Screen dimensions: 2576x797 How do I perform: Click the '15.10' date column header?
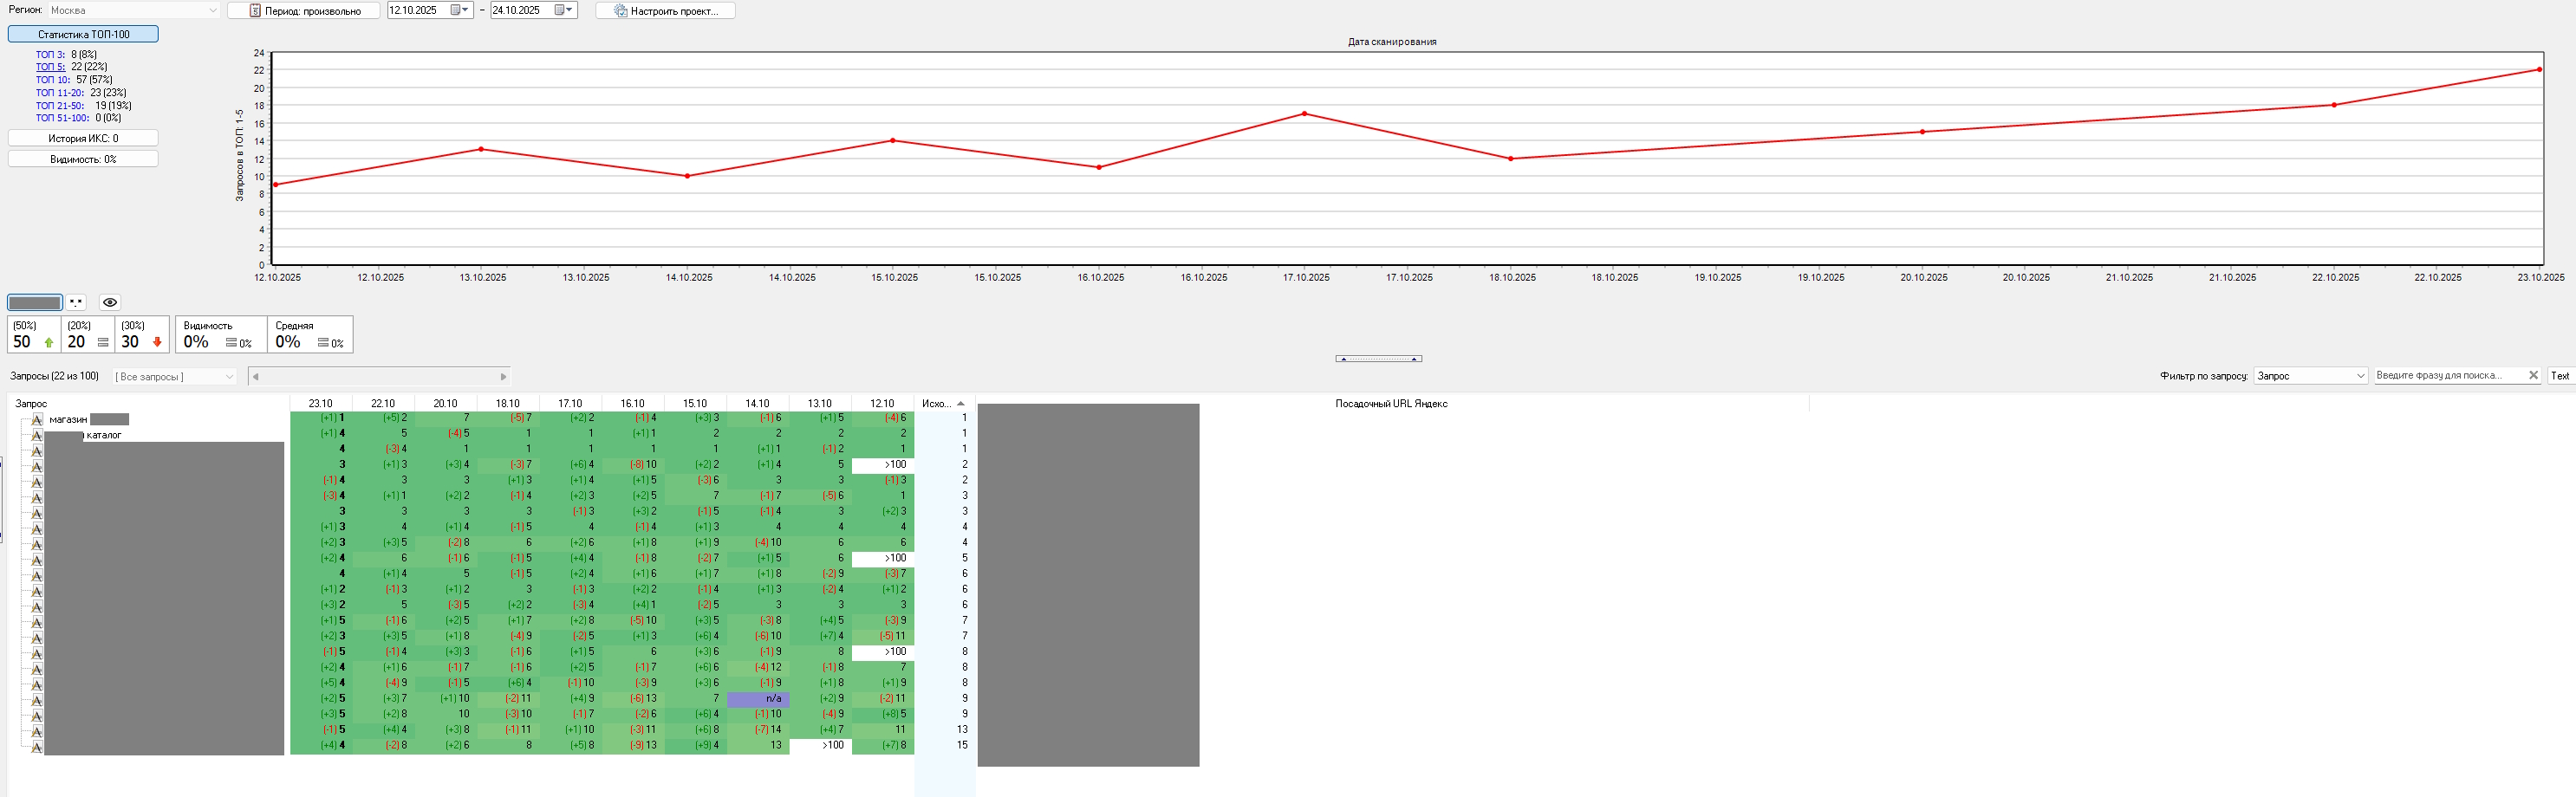695,404
